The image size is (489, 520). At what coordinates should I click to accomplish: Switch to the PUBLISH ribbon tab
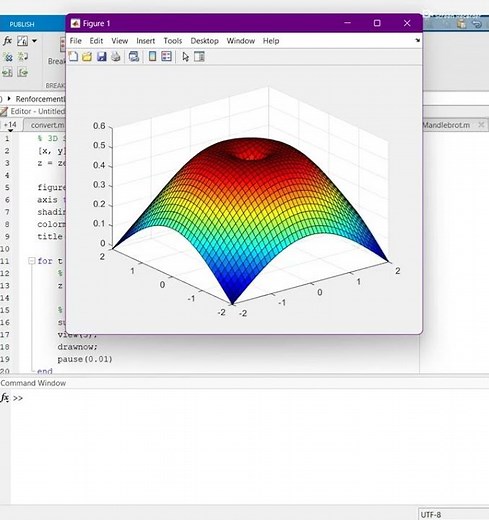[x=22, y=24]
